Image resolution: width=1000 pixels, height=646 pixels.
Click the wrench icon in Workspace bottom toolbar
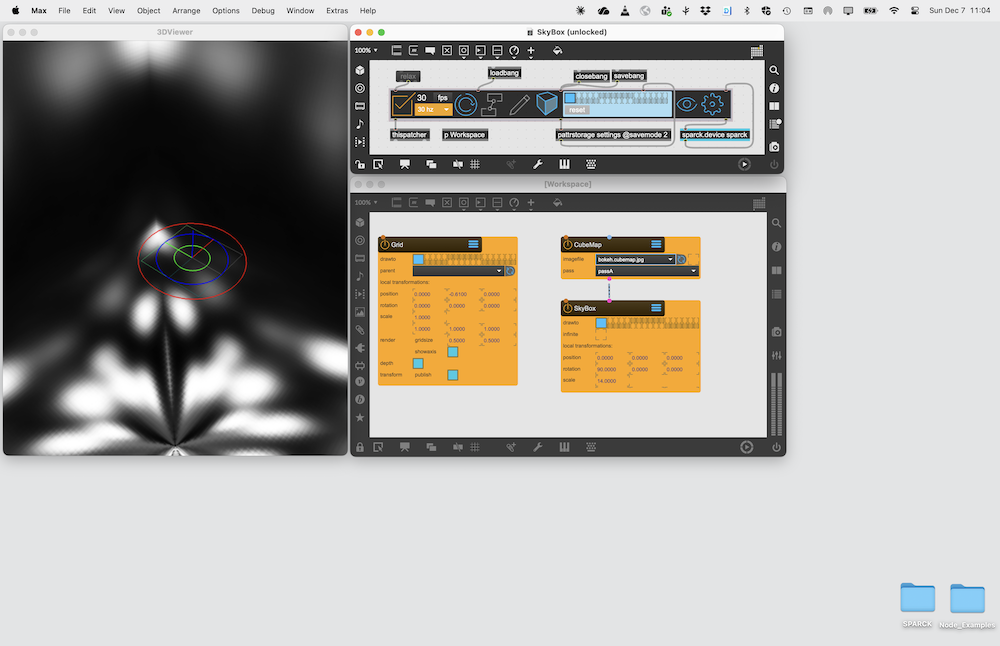click(538, 447)
